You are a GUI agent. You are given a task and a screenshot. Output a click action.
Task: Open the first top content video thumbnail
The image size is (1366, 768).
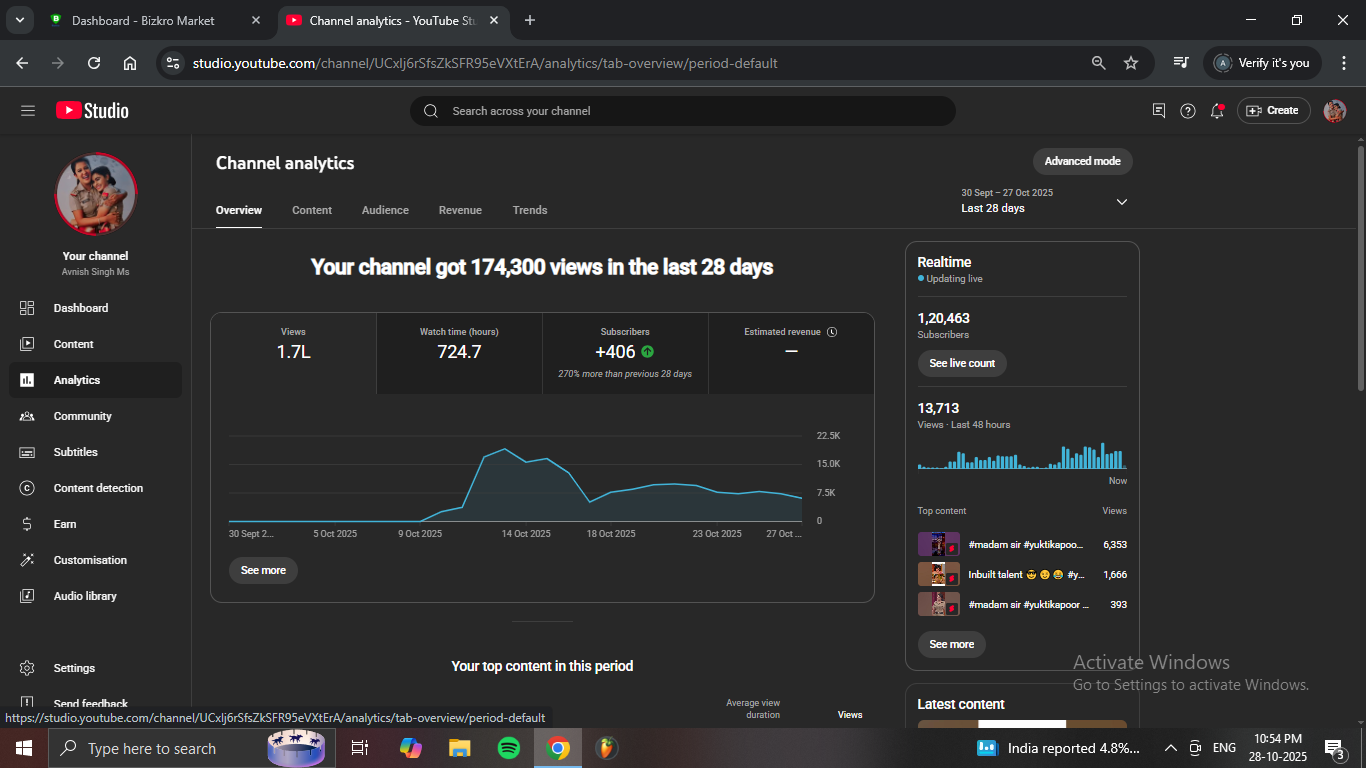(x=938, y=545)
